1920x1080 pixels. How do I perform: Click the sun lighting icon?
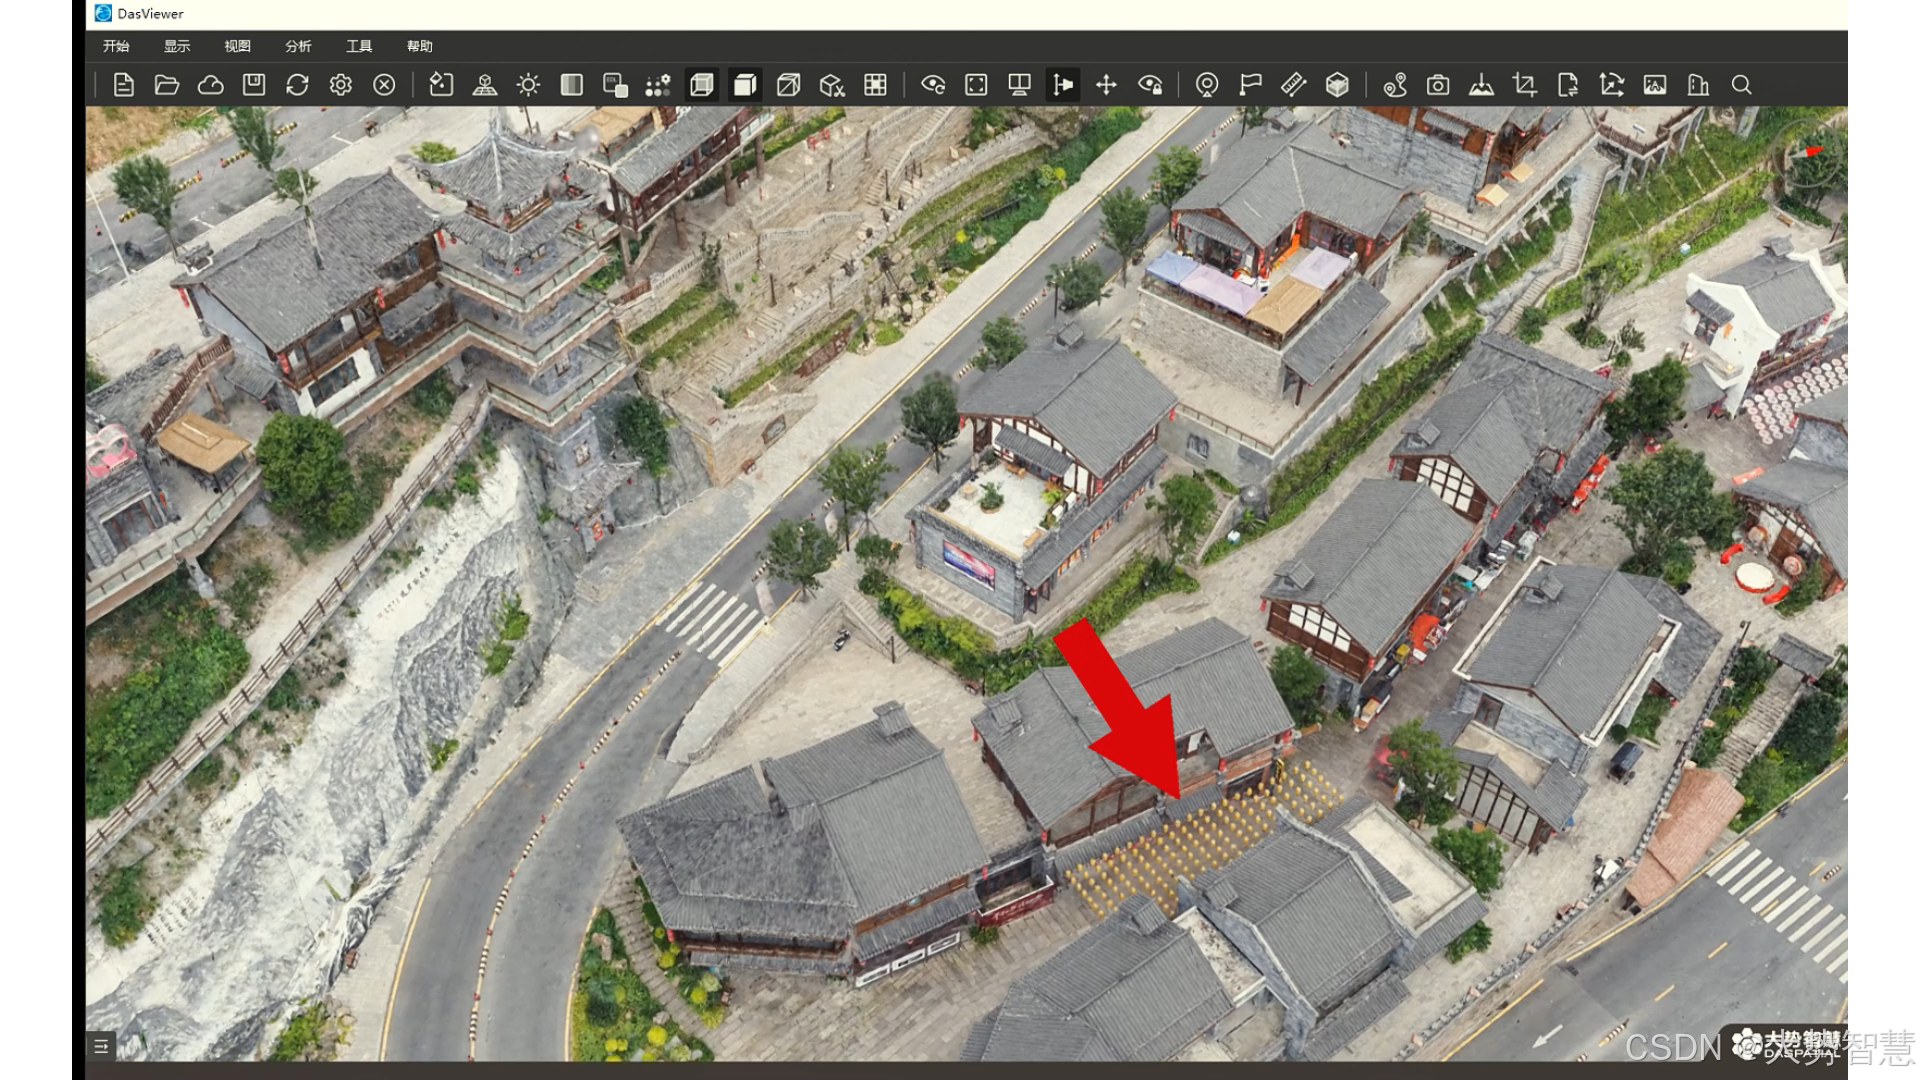pyautogui.click(x=528, y=85)
